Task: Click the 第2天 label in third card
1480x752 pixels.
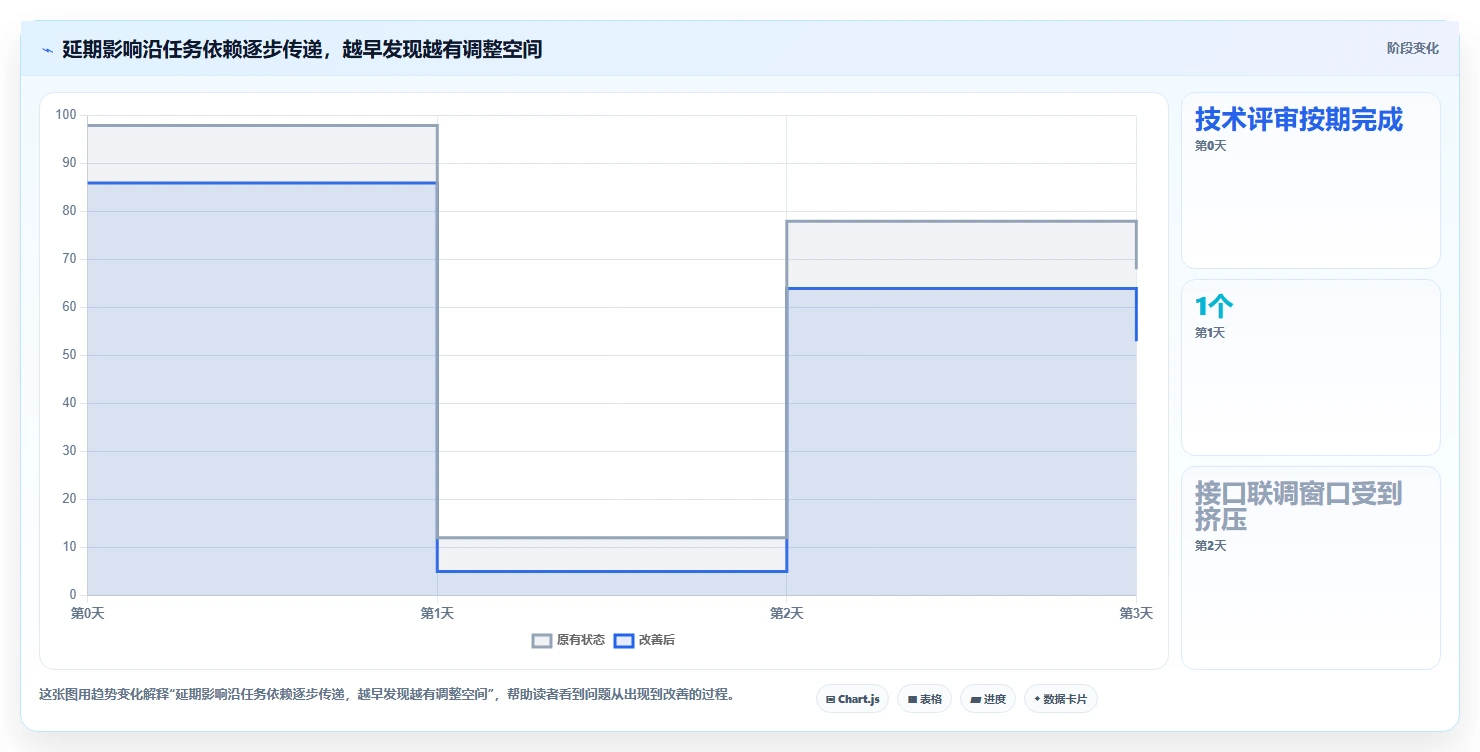Action: pyautogui.click(x=1210, y=546)
